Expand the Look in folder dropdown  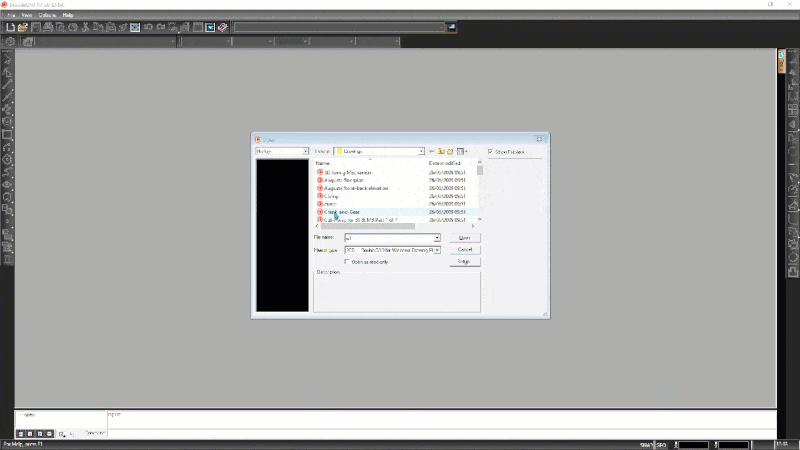(421, 152)
